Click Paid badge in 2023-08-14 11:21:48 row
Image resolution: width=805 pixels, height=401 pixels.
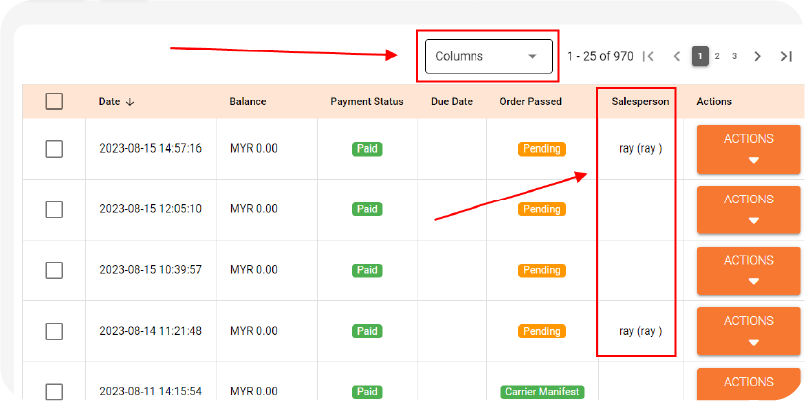pyautogui.click(x=367, y=331)
